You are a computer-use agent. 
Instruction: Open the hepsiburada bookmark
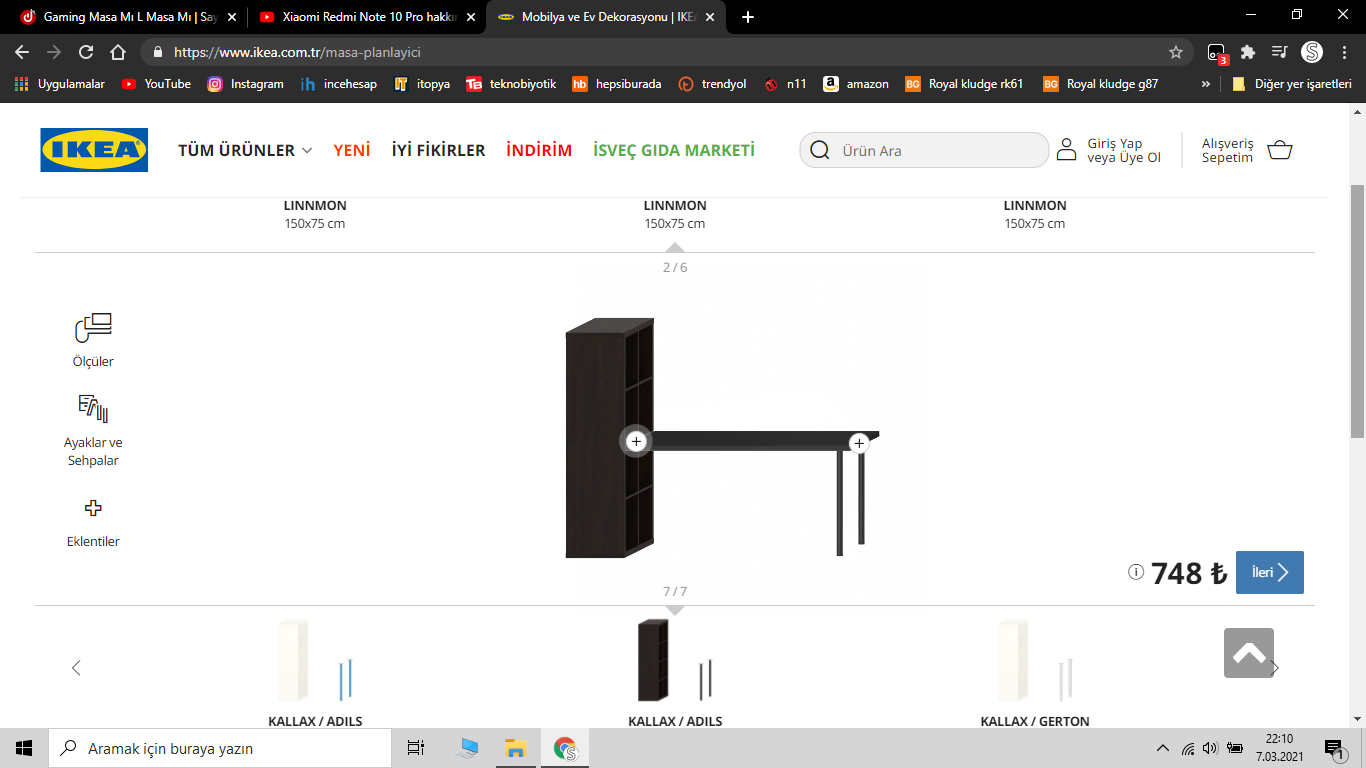click(x=616, y=84)
